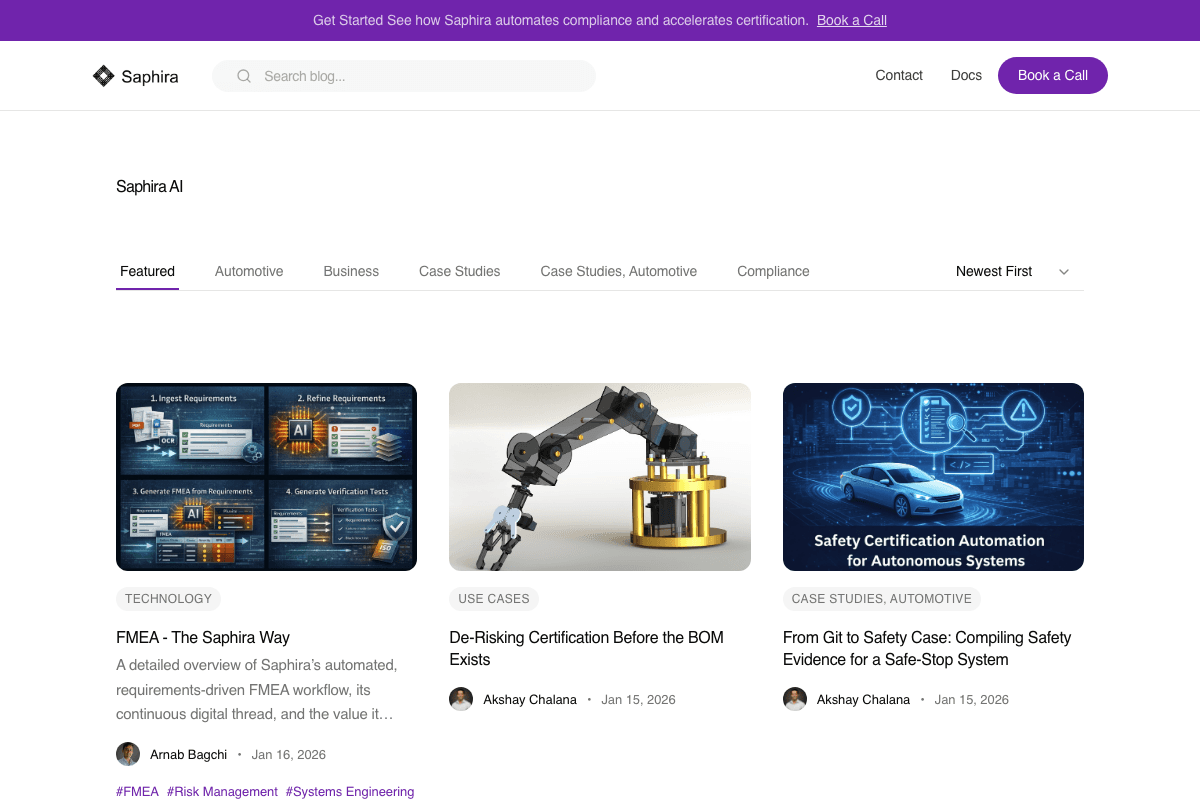Click the Saphira diamond logo
This screenshot has height=800, width=1200.
click(x=102, y=75)
